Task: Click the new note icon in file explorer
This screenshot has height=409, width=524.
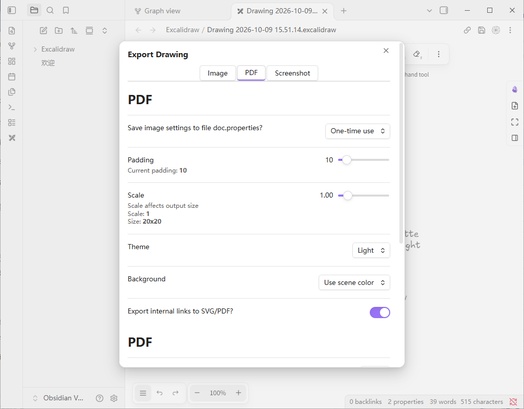Action: coord(43,31)
